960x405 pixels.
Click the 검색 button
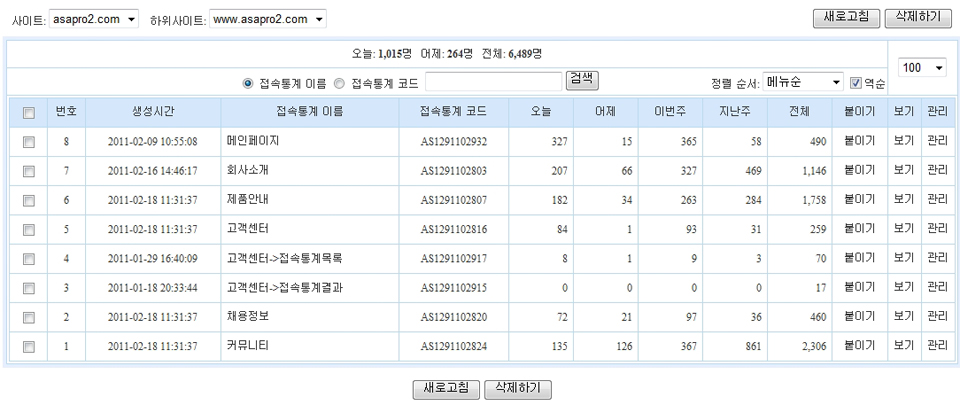[582, 79]
